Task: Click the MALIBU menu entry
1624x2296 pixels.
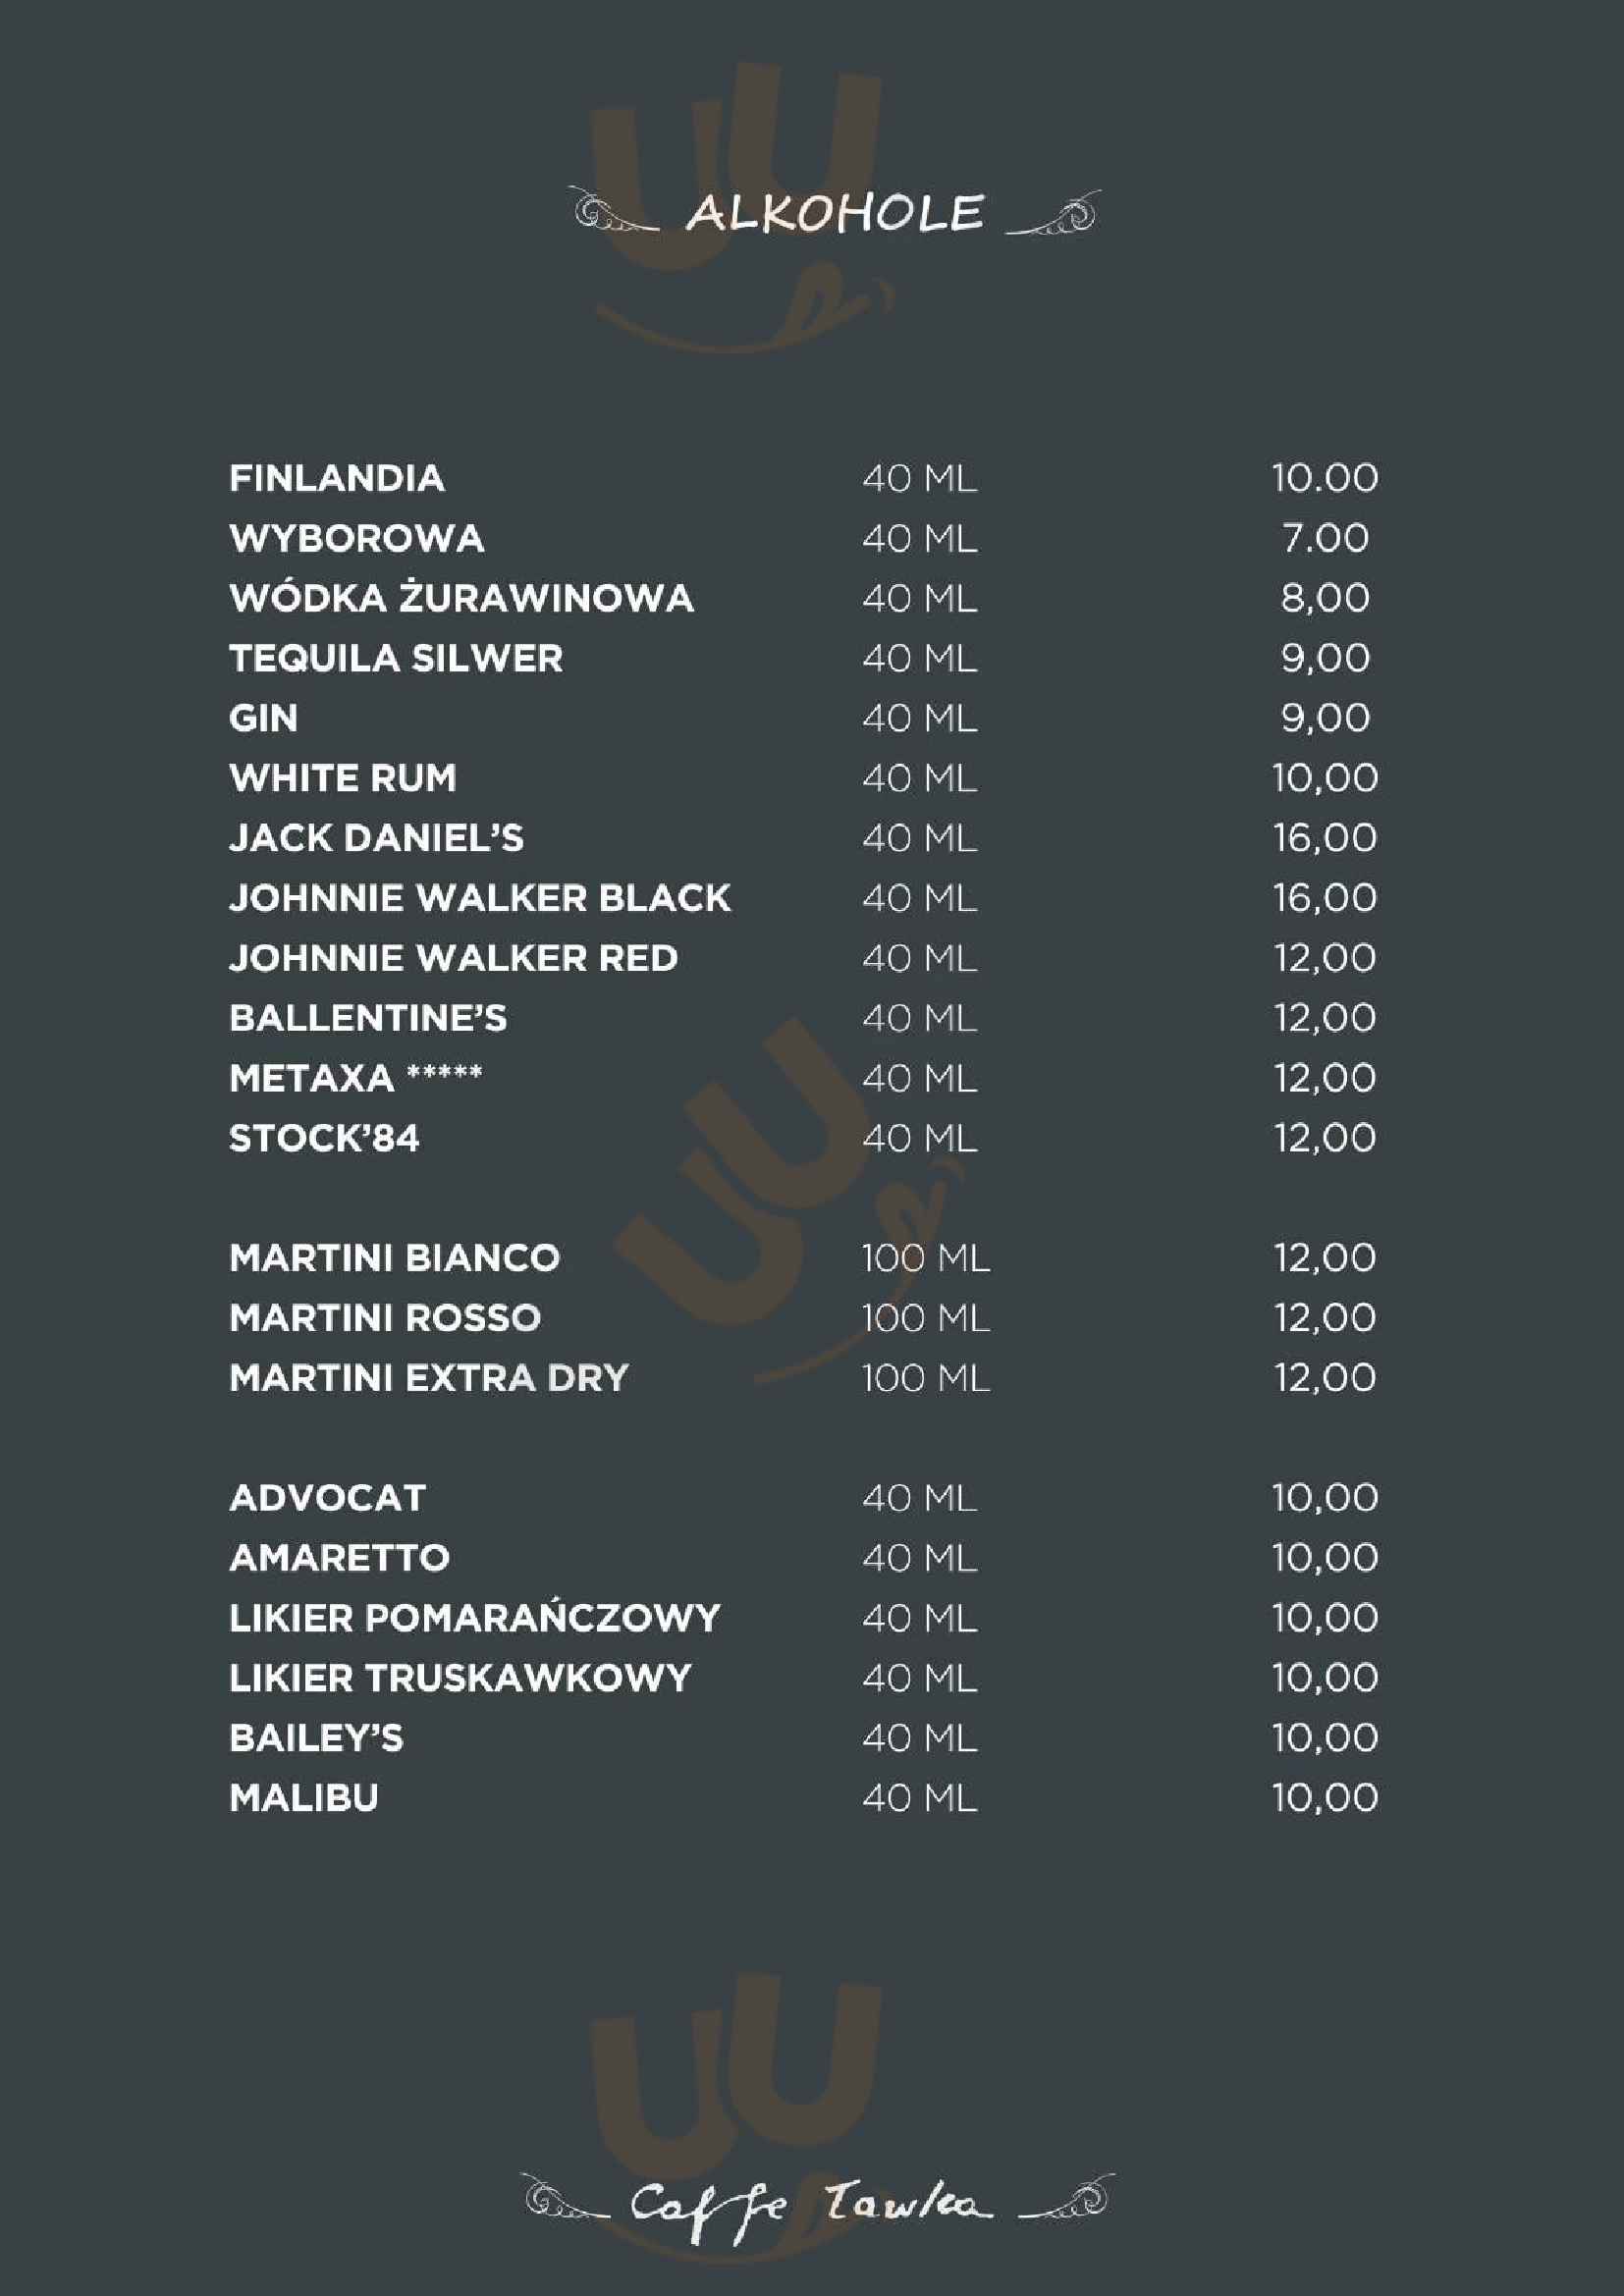Action: [x=304, y=1798]
